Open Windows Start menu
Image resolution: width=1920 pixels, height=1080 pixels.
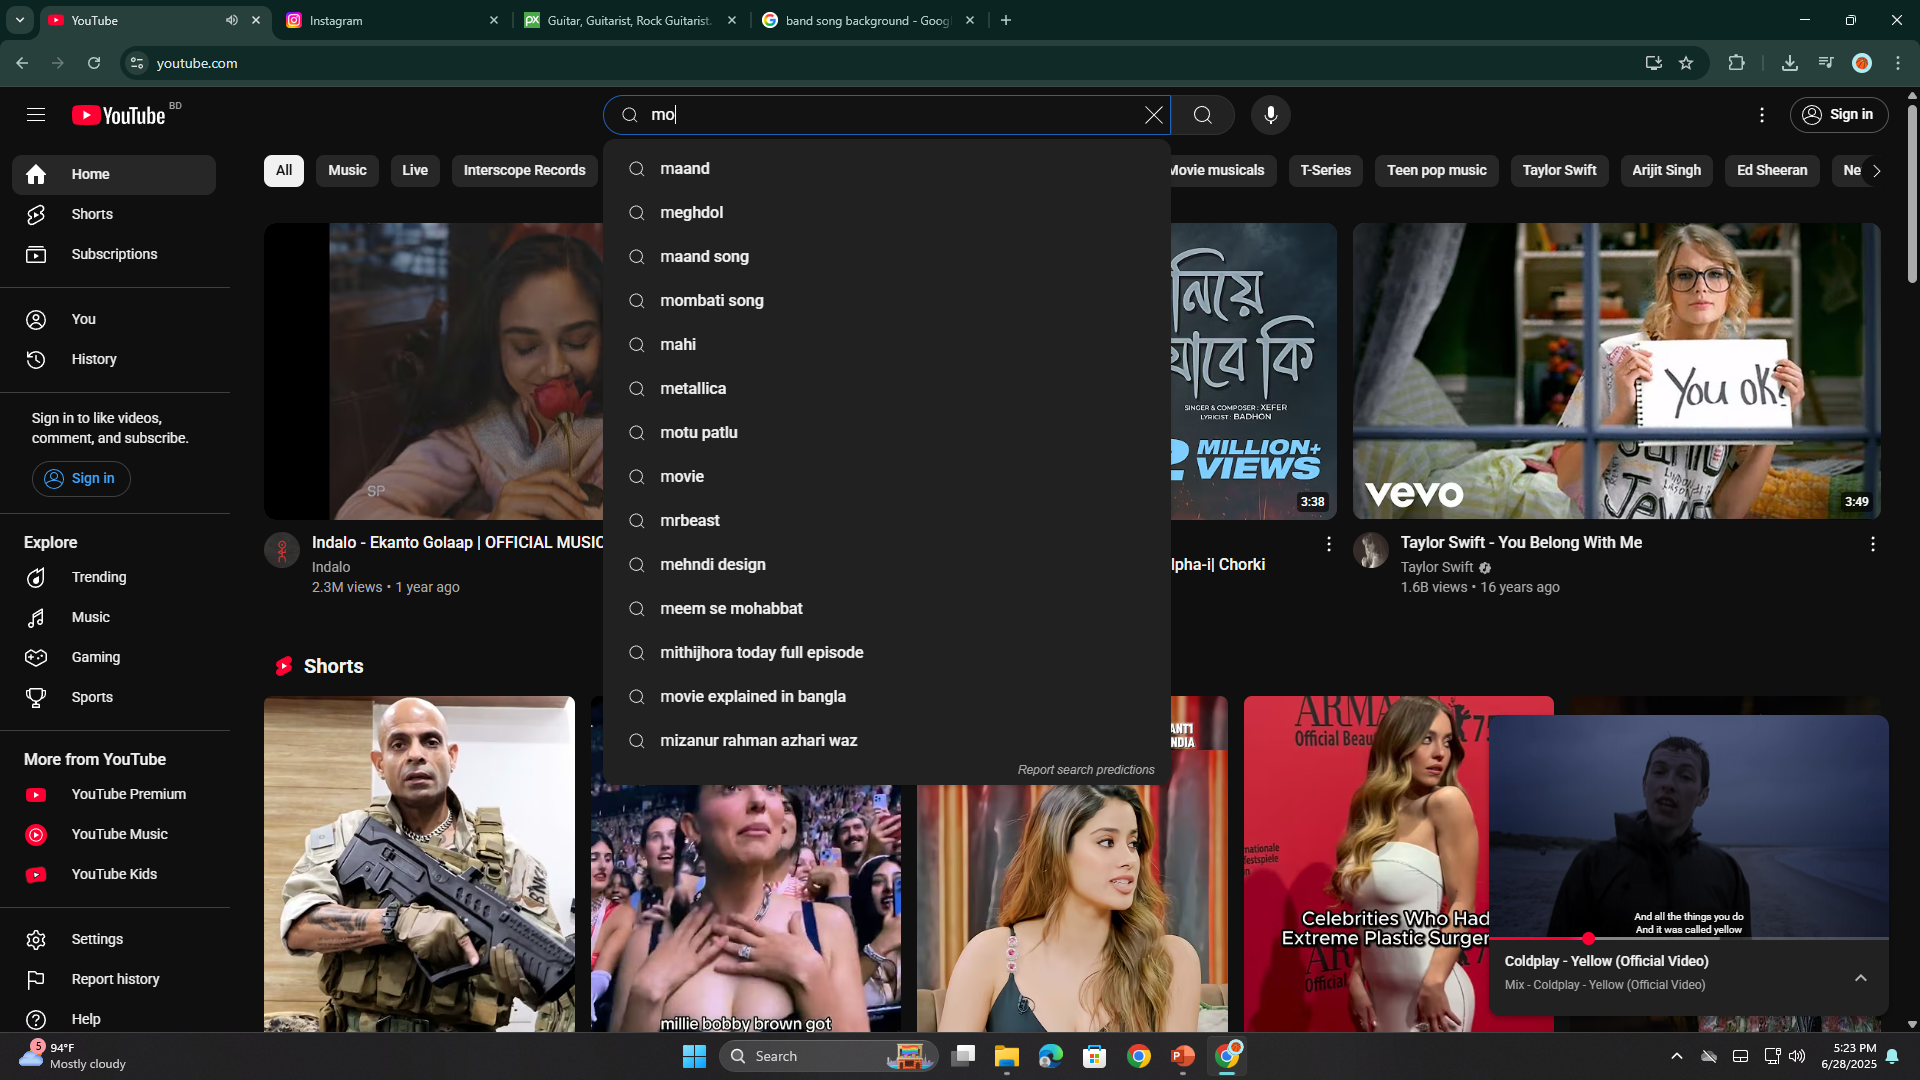(x=694, y=1056)
